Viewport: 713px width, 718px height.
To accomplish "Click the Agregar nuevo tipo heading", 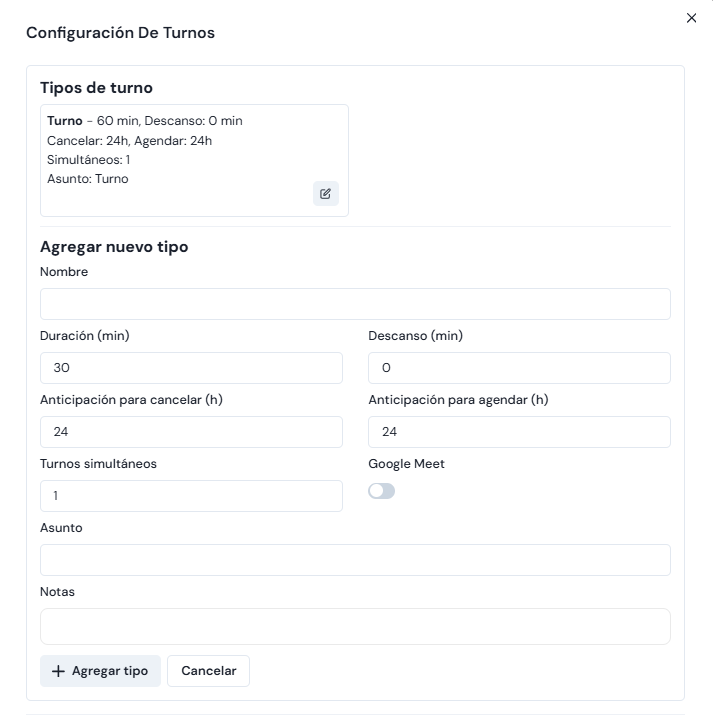I will pyautogui.click(x=114, y=247).
